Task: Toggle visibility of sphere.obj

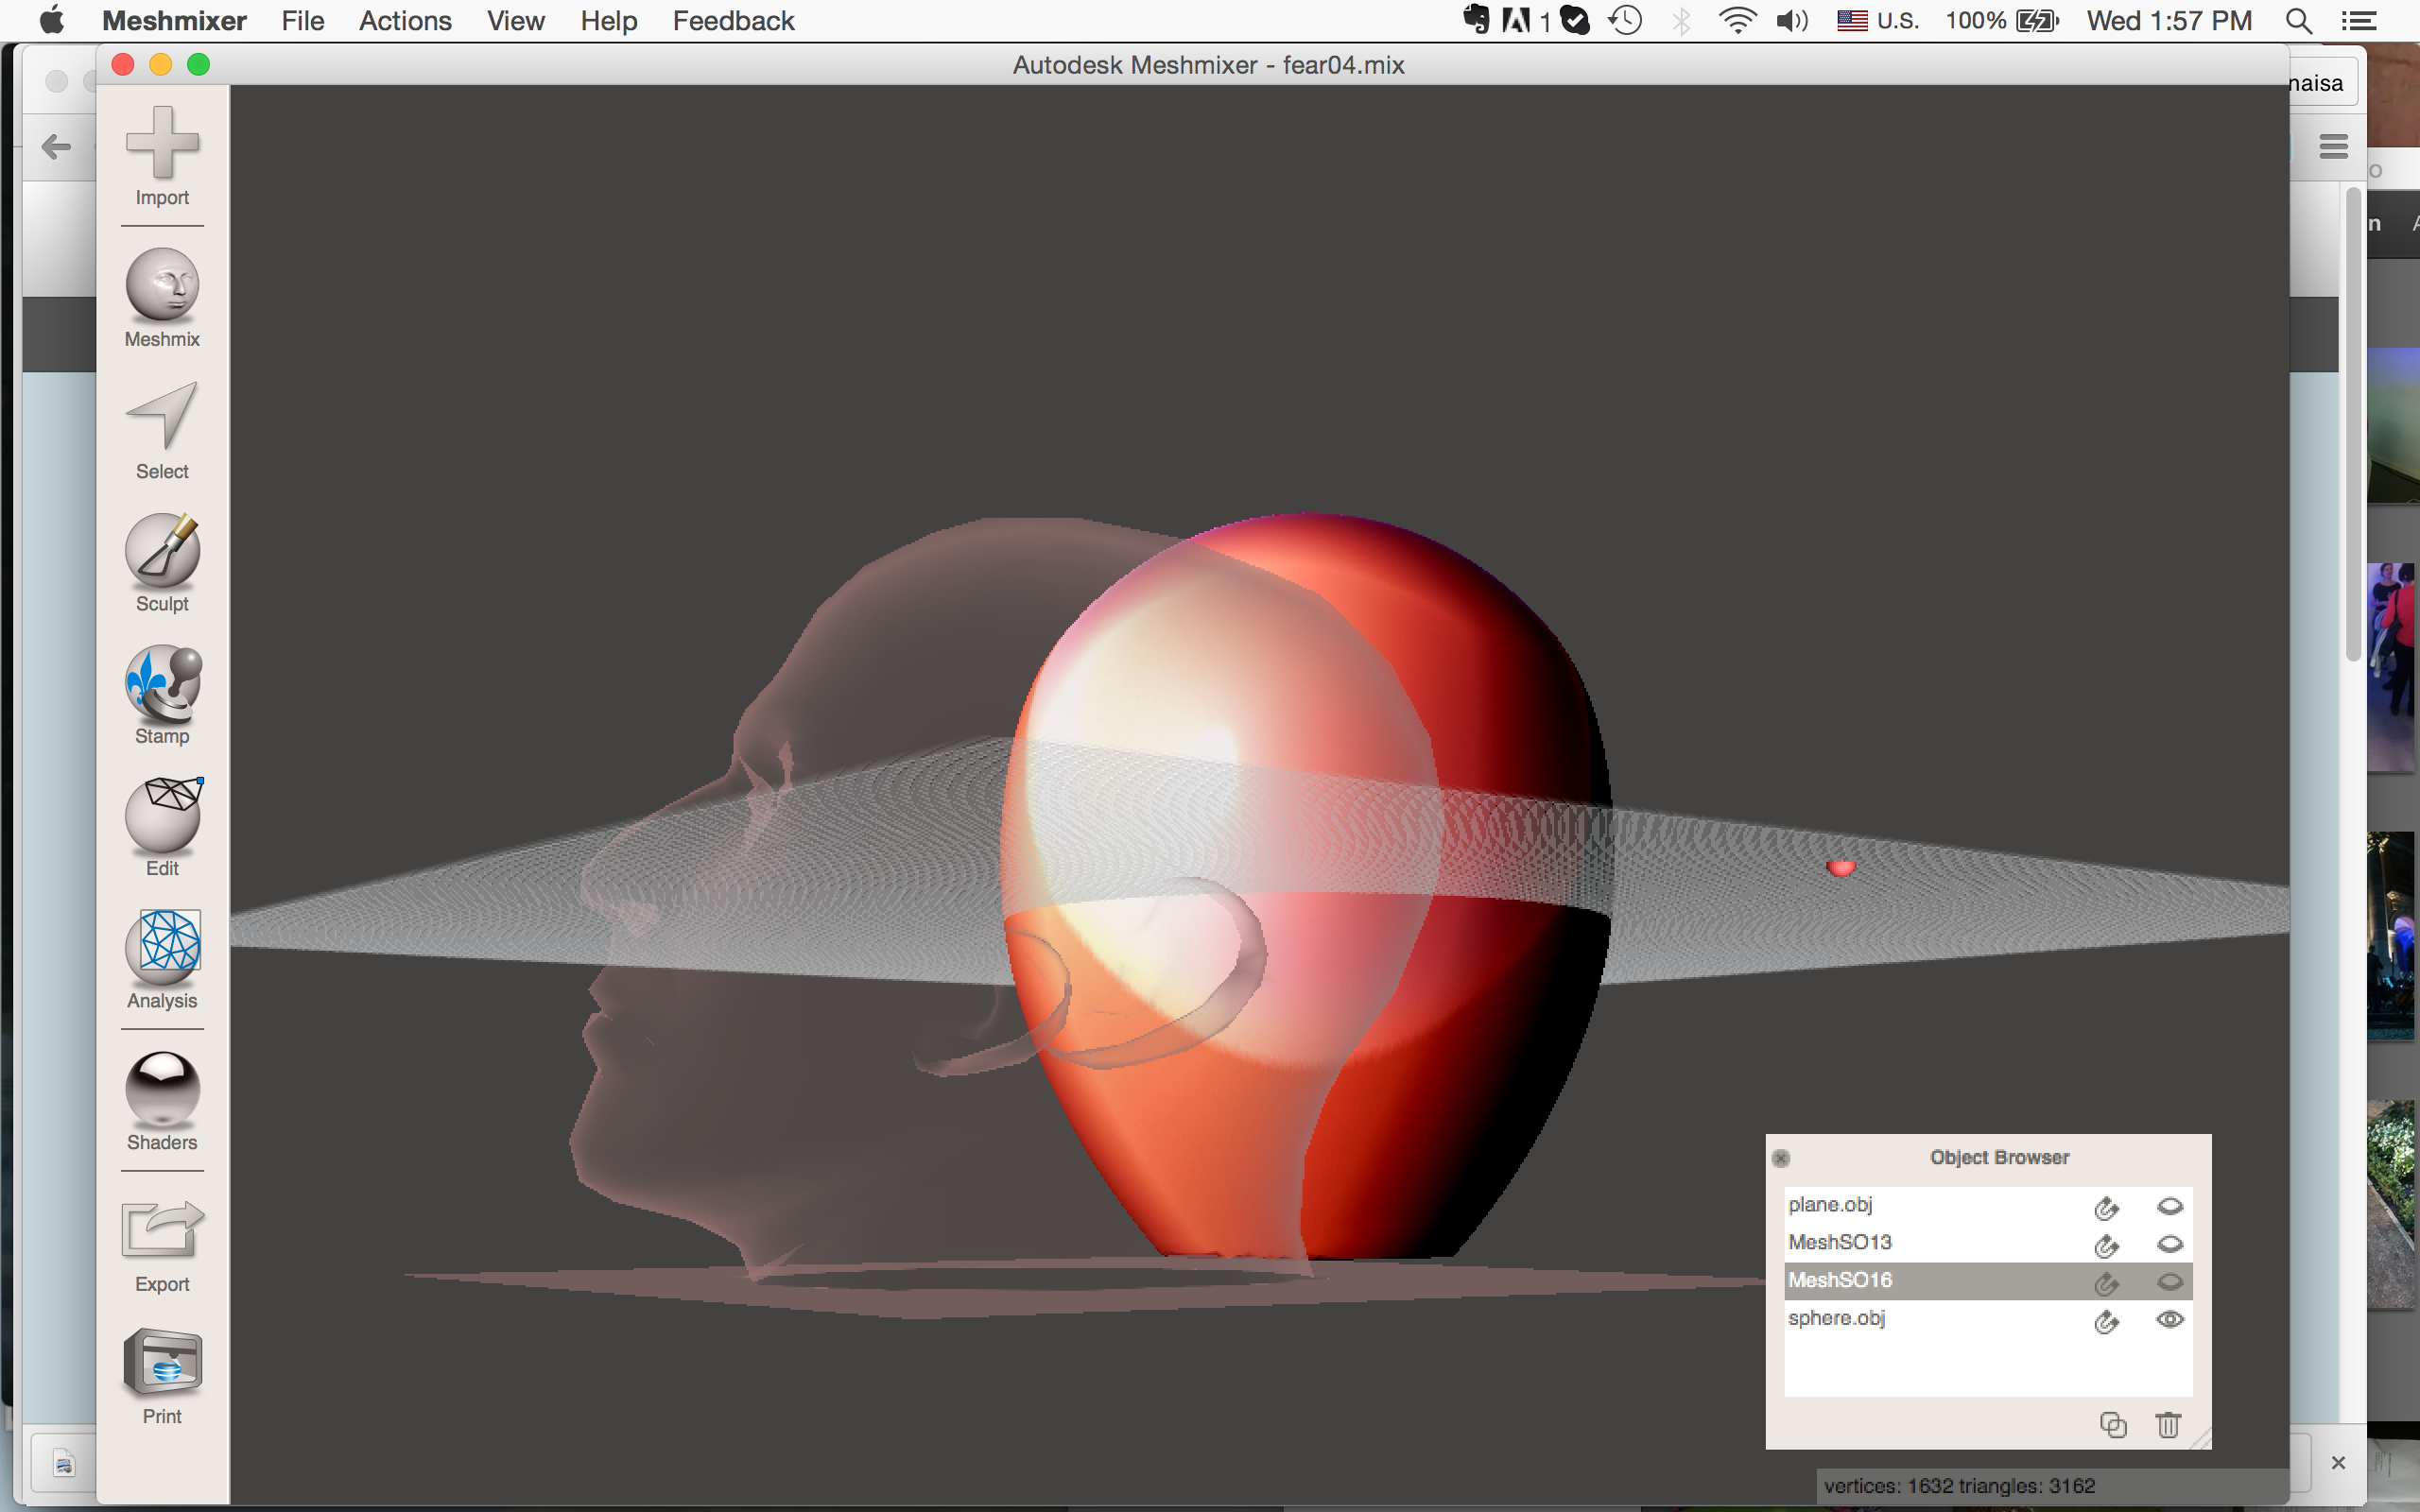Action: point(2169,1318)
